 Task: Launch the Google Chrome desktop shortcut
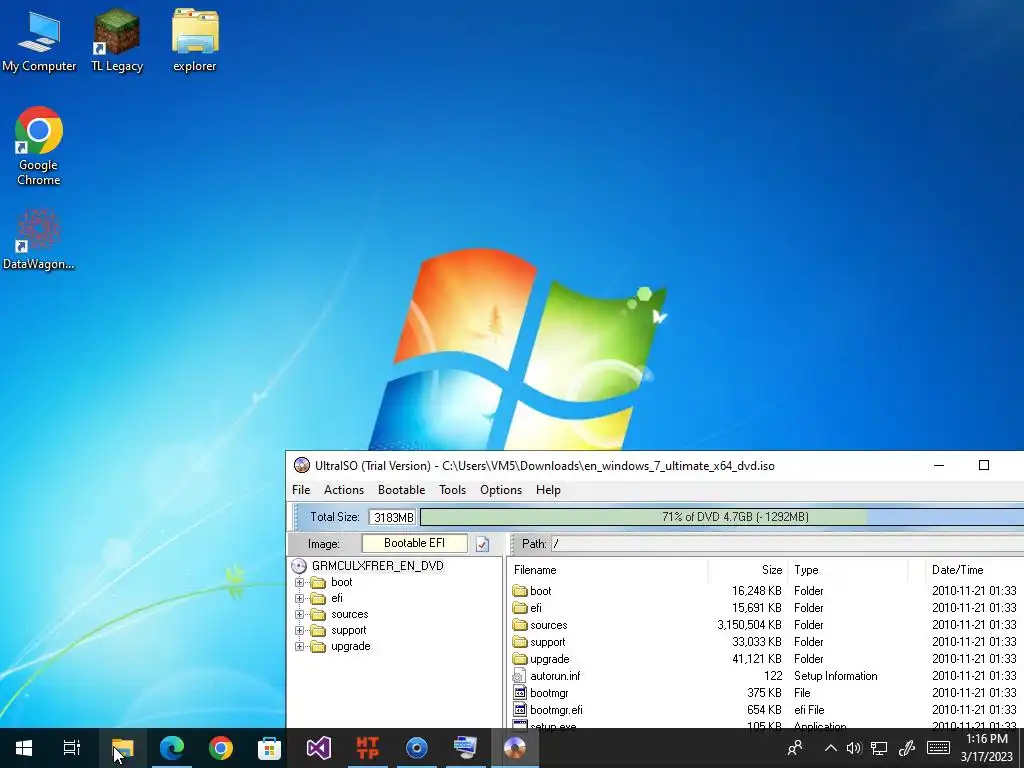pyautogui.click(x=39, y=146)
